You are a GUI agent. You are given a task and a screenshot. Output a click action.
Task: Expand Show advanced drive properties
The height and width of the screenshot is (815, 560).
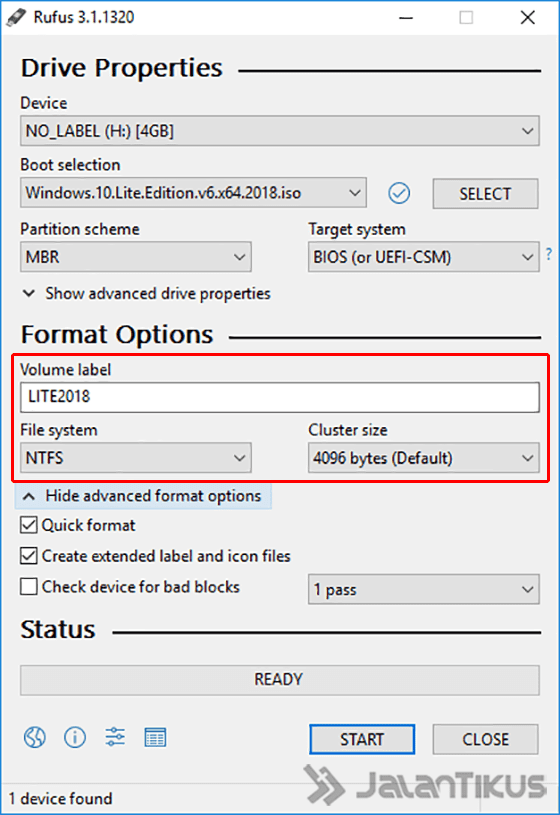(146, 294)
